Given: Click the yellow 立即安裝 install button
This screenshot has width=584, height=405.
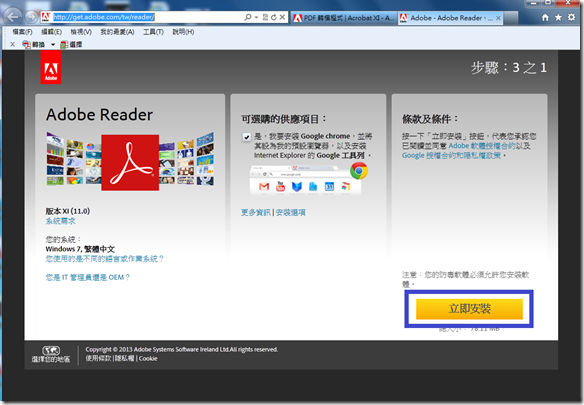Looking at the screenshot, I should tap(469, 309).
